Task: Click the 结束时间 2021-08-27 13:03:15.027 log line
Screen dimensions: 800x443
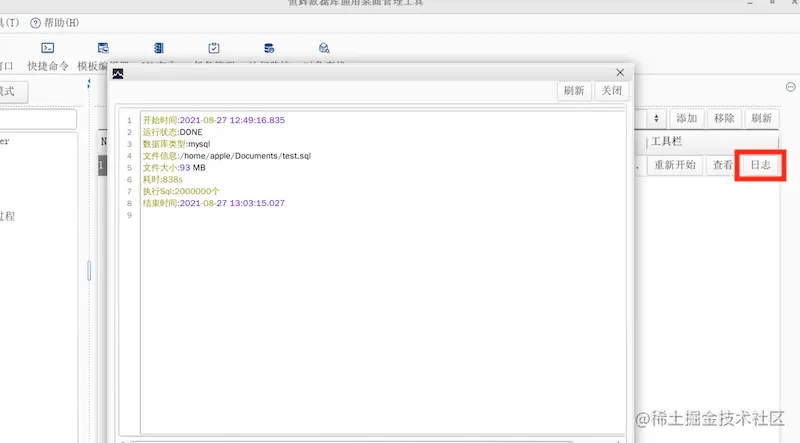Action: click(x=214, y=203)
